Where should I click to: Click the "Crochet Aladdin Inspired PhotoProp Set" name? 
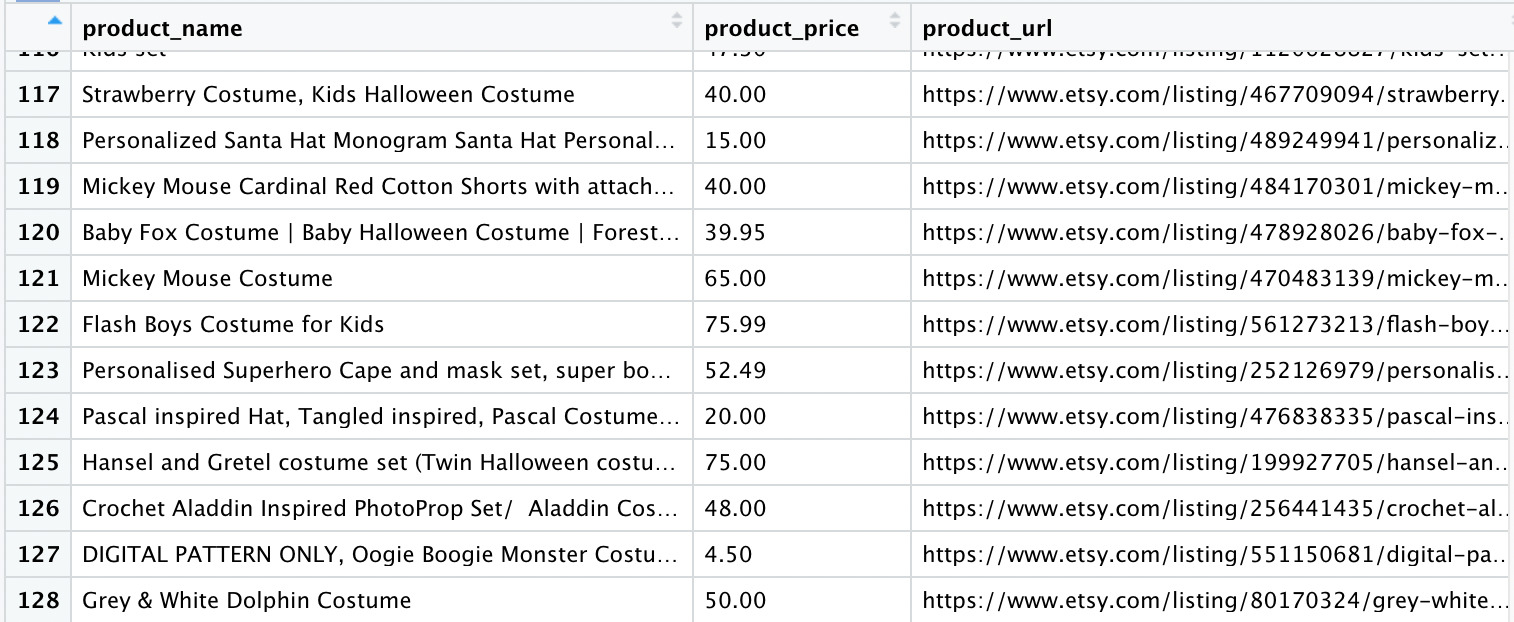pos(381,509)
